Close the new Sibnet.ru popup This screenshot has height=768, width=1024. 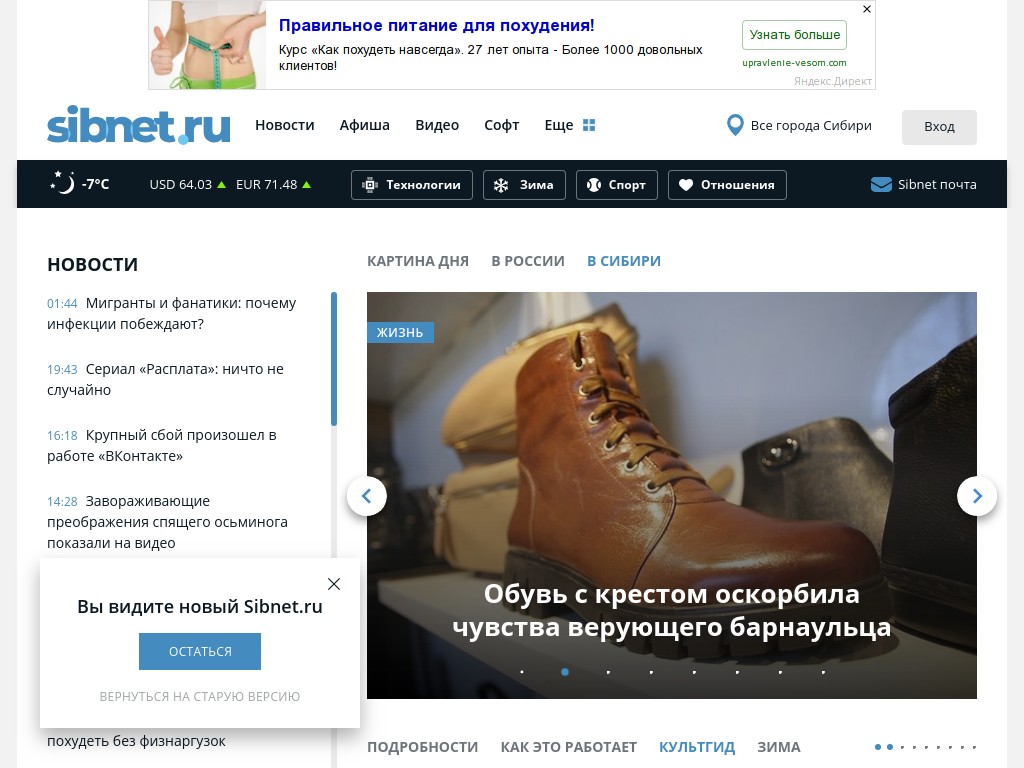(334, 584)
